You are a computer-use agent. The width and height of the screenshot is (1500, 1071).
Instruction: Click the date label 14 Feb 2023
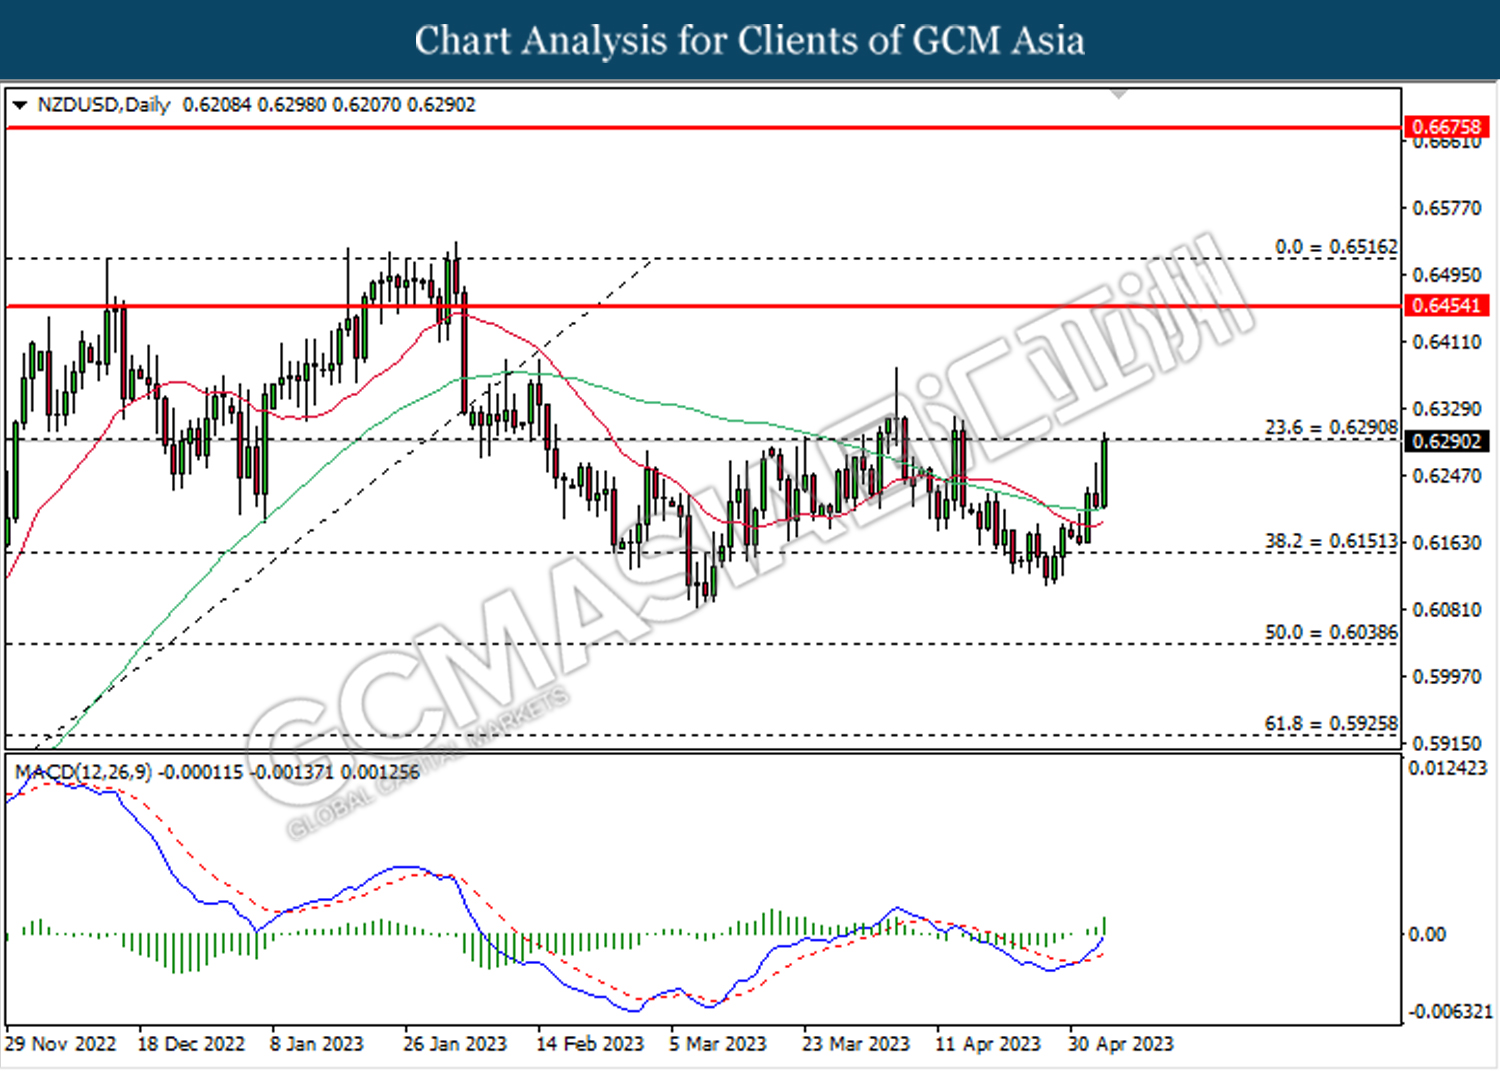pyautogui.click(x=590, y=1044)
